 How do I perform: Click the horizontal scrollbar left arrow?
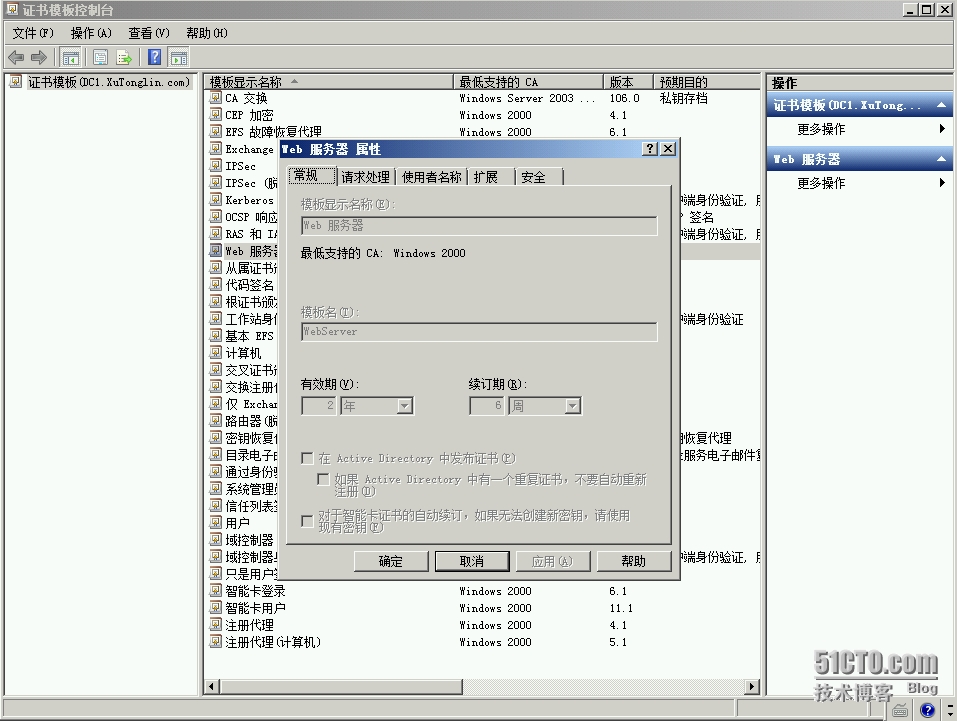click(x=212, y=687)
